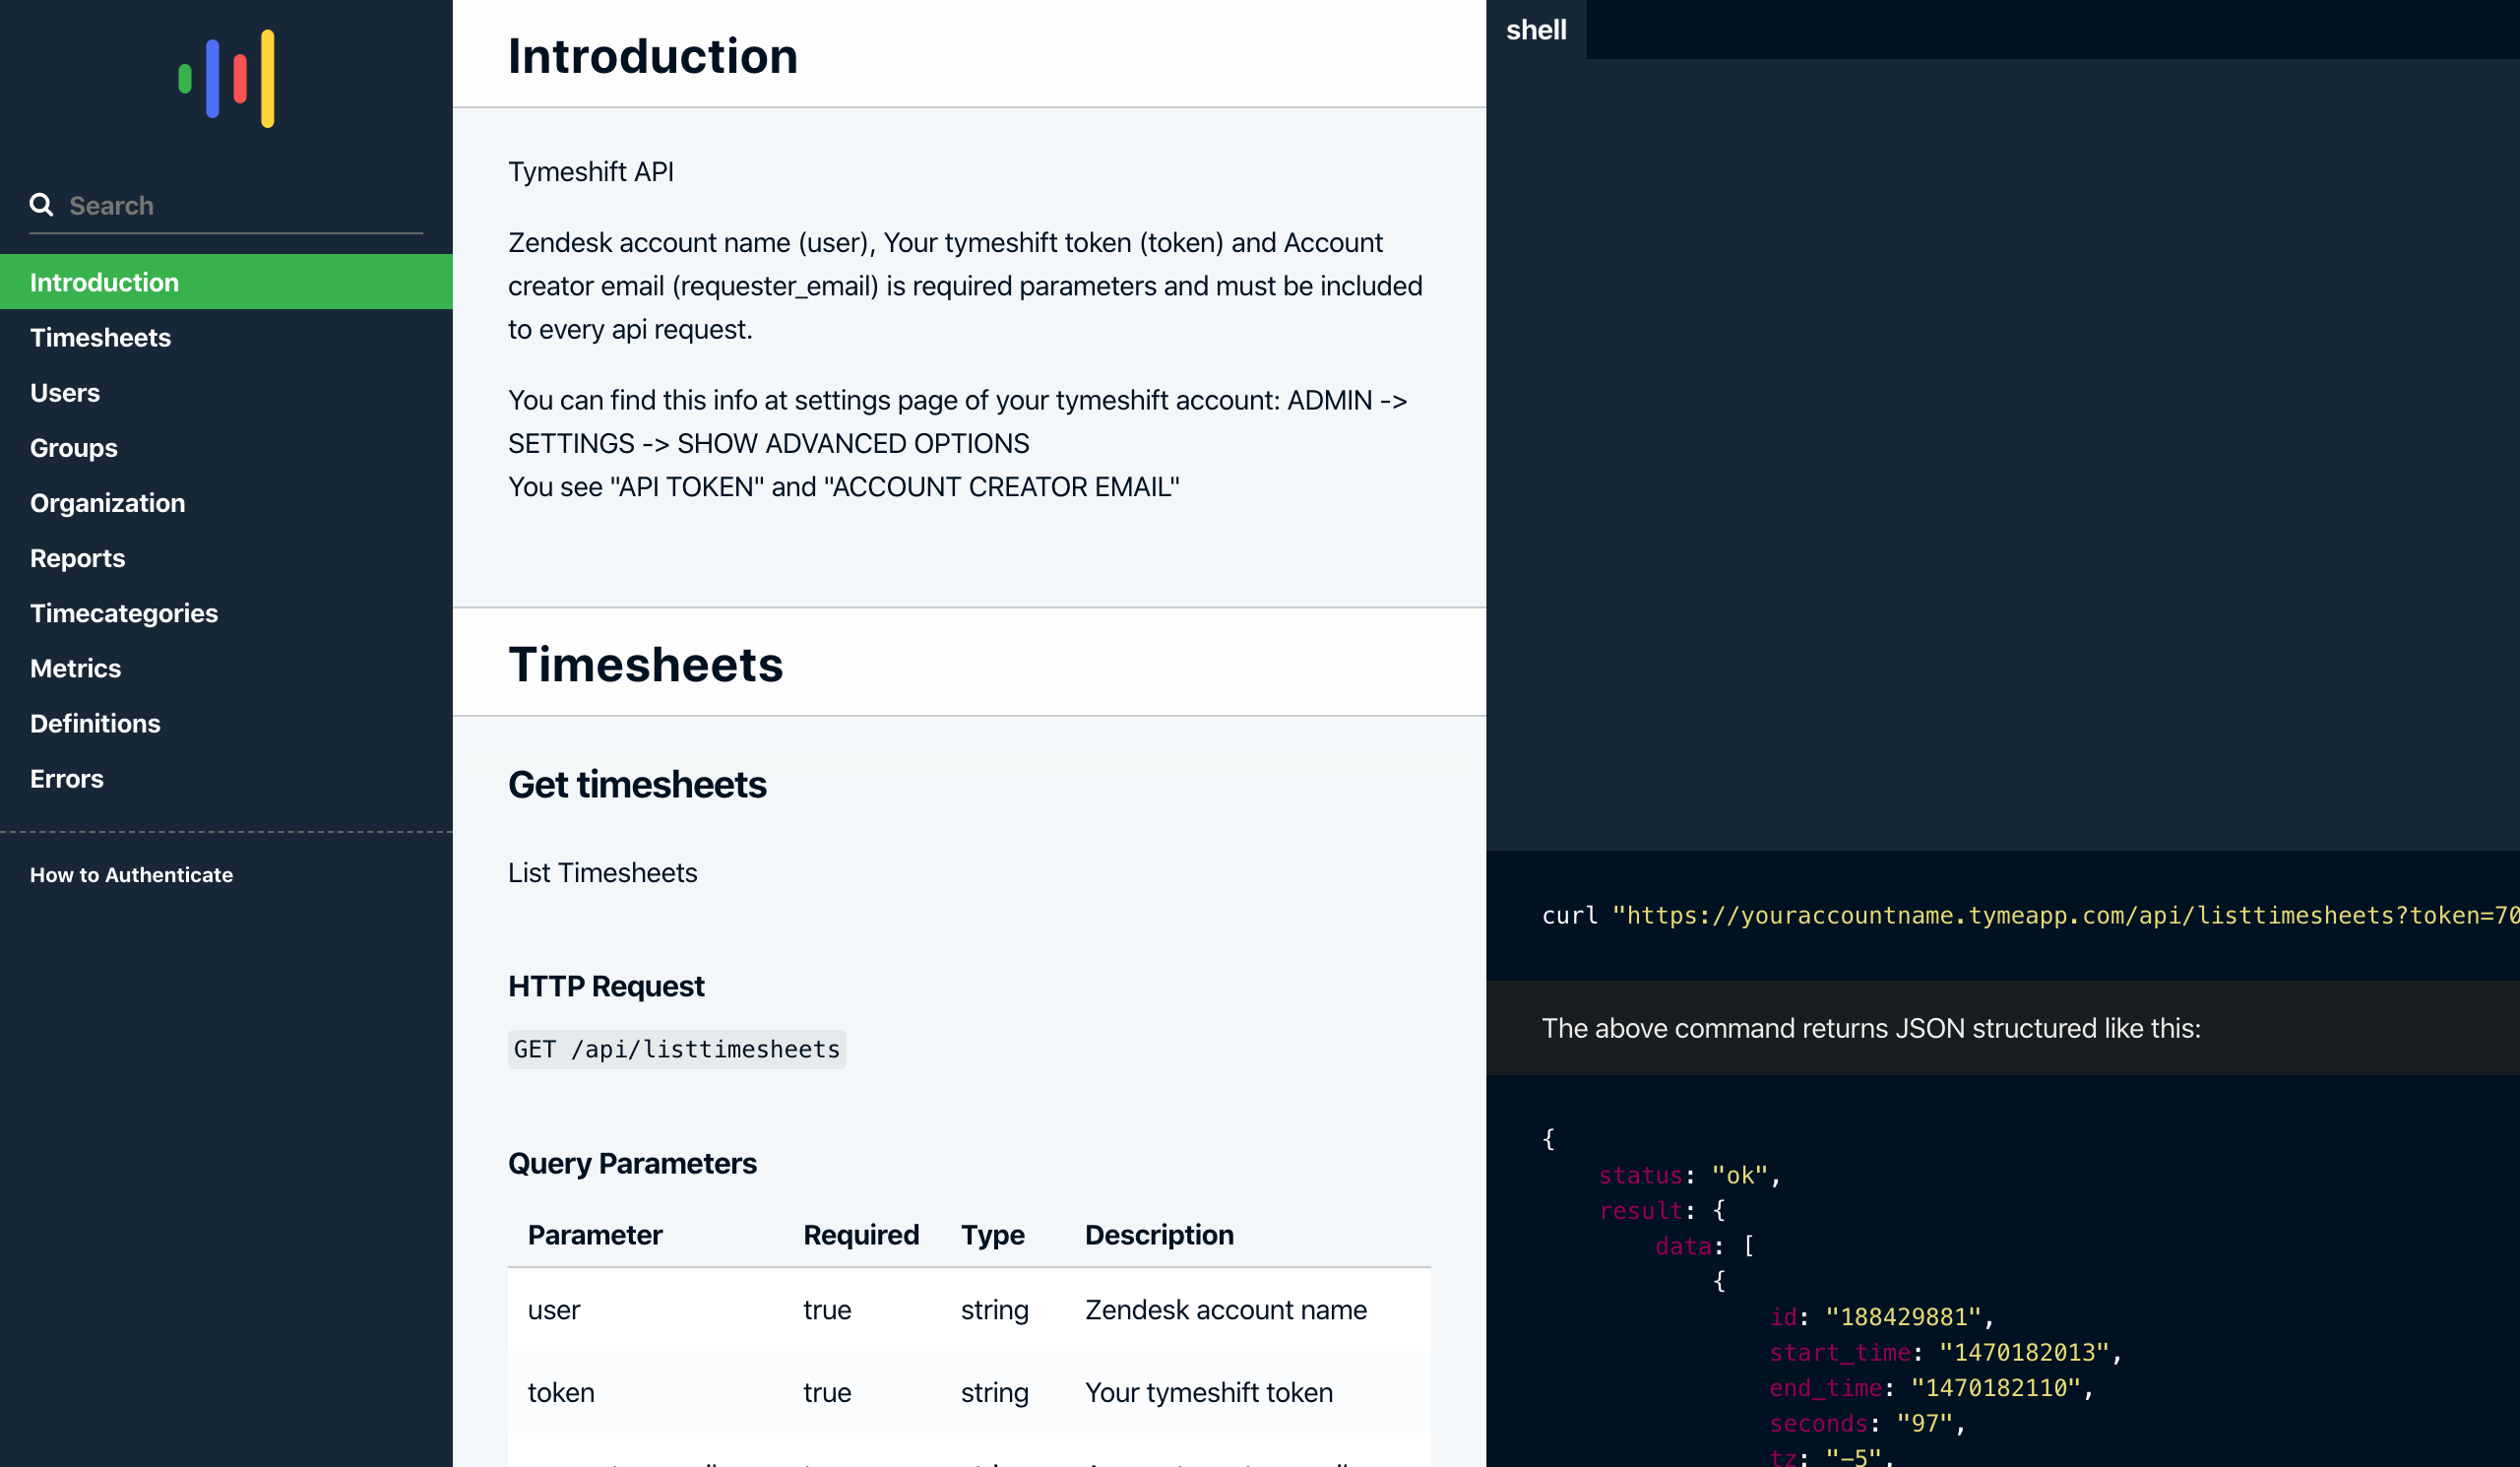Viewport: 2520px width, 1467px height.
Task: Go to the Definitions section
Action: click(226, 722)
